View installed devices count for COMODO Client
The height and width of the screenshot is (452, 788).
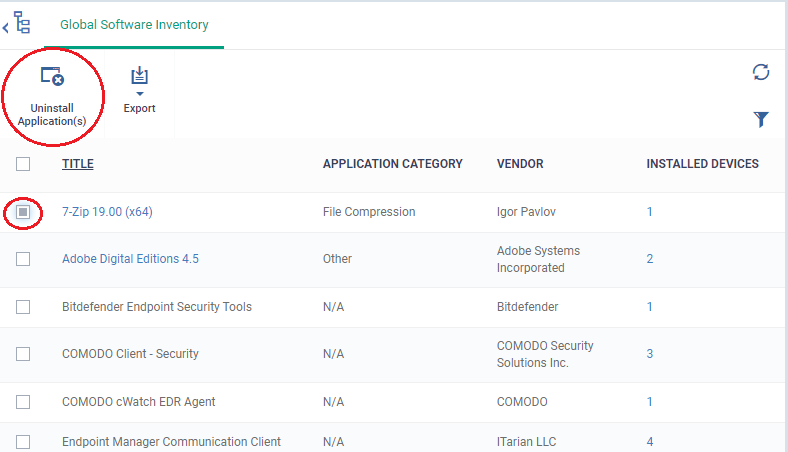coord(650,354)
